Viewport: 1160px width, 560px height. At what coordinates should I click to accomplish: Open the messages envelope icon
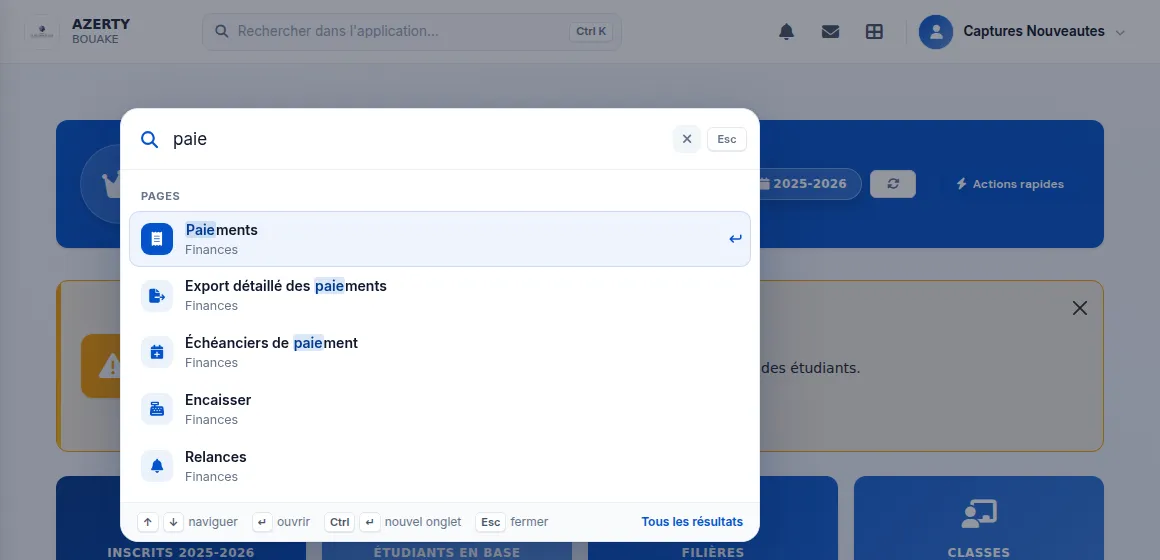(x=830, y=32)
